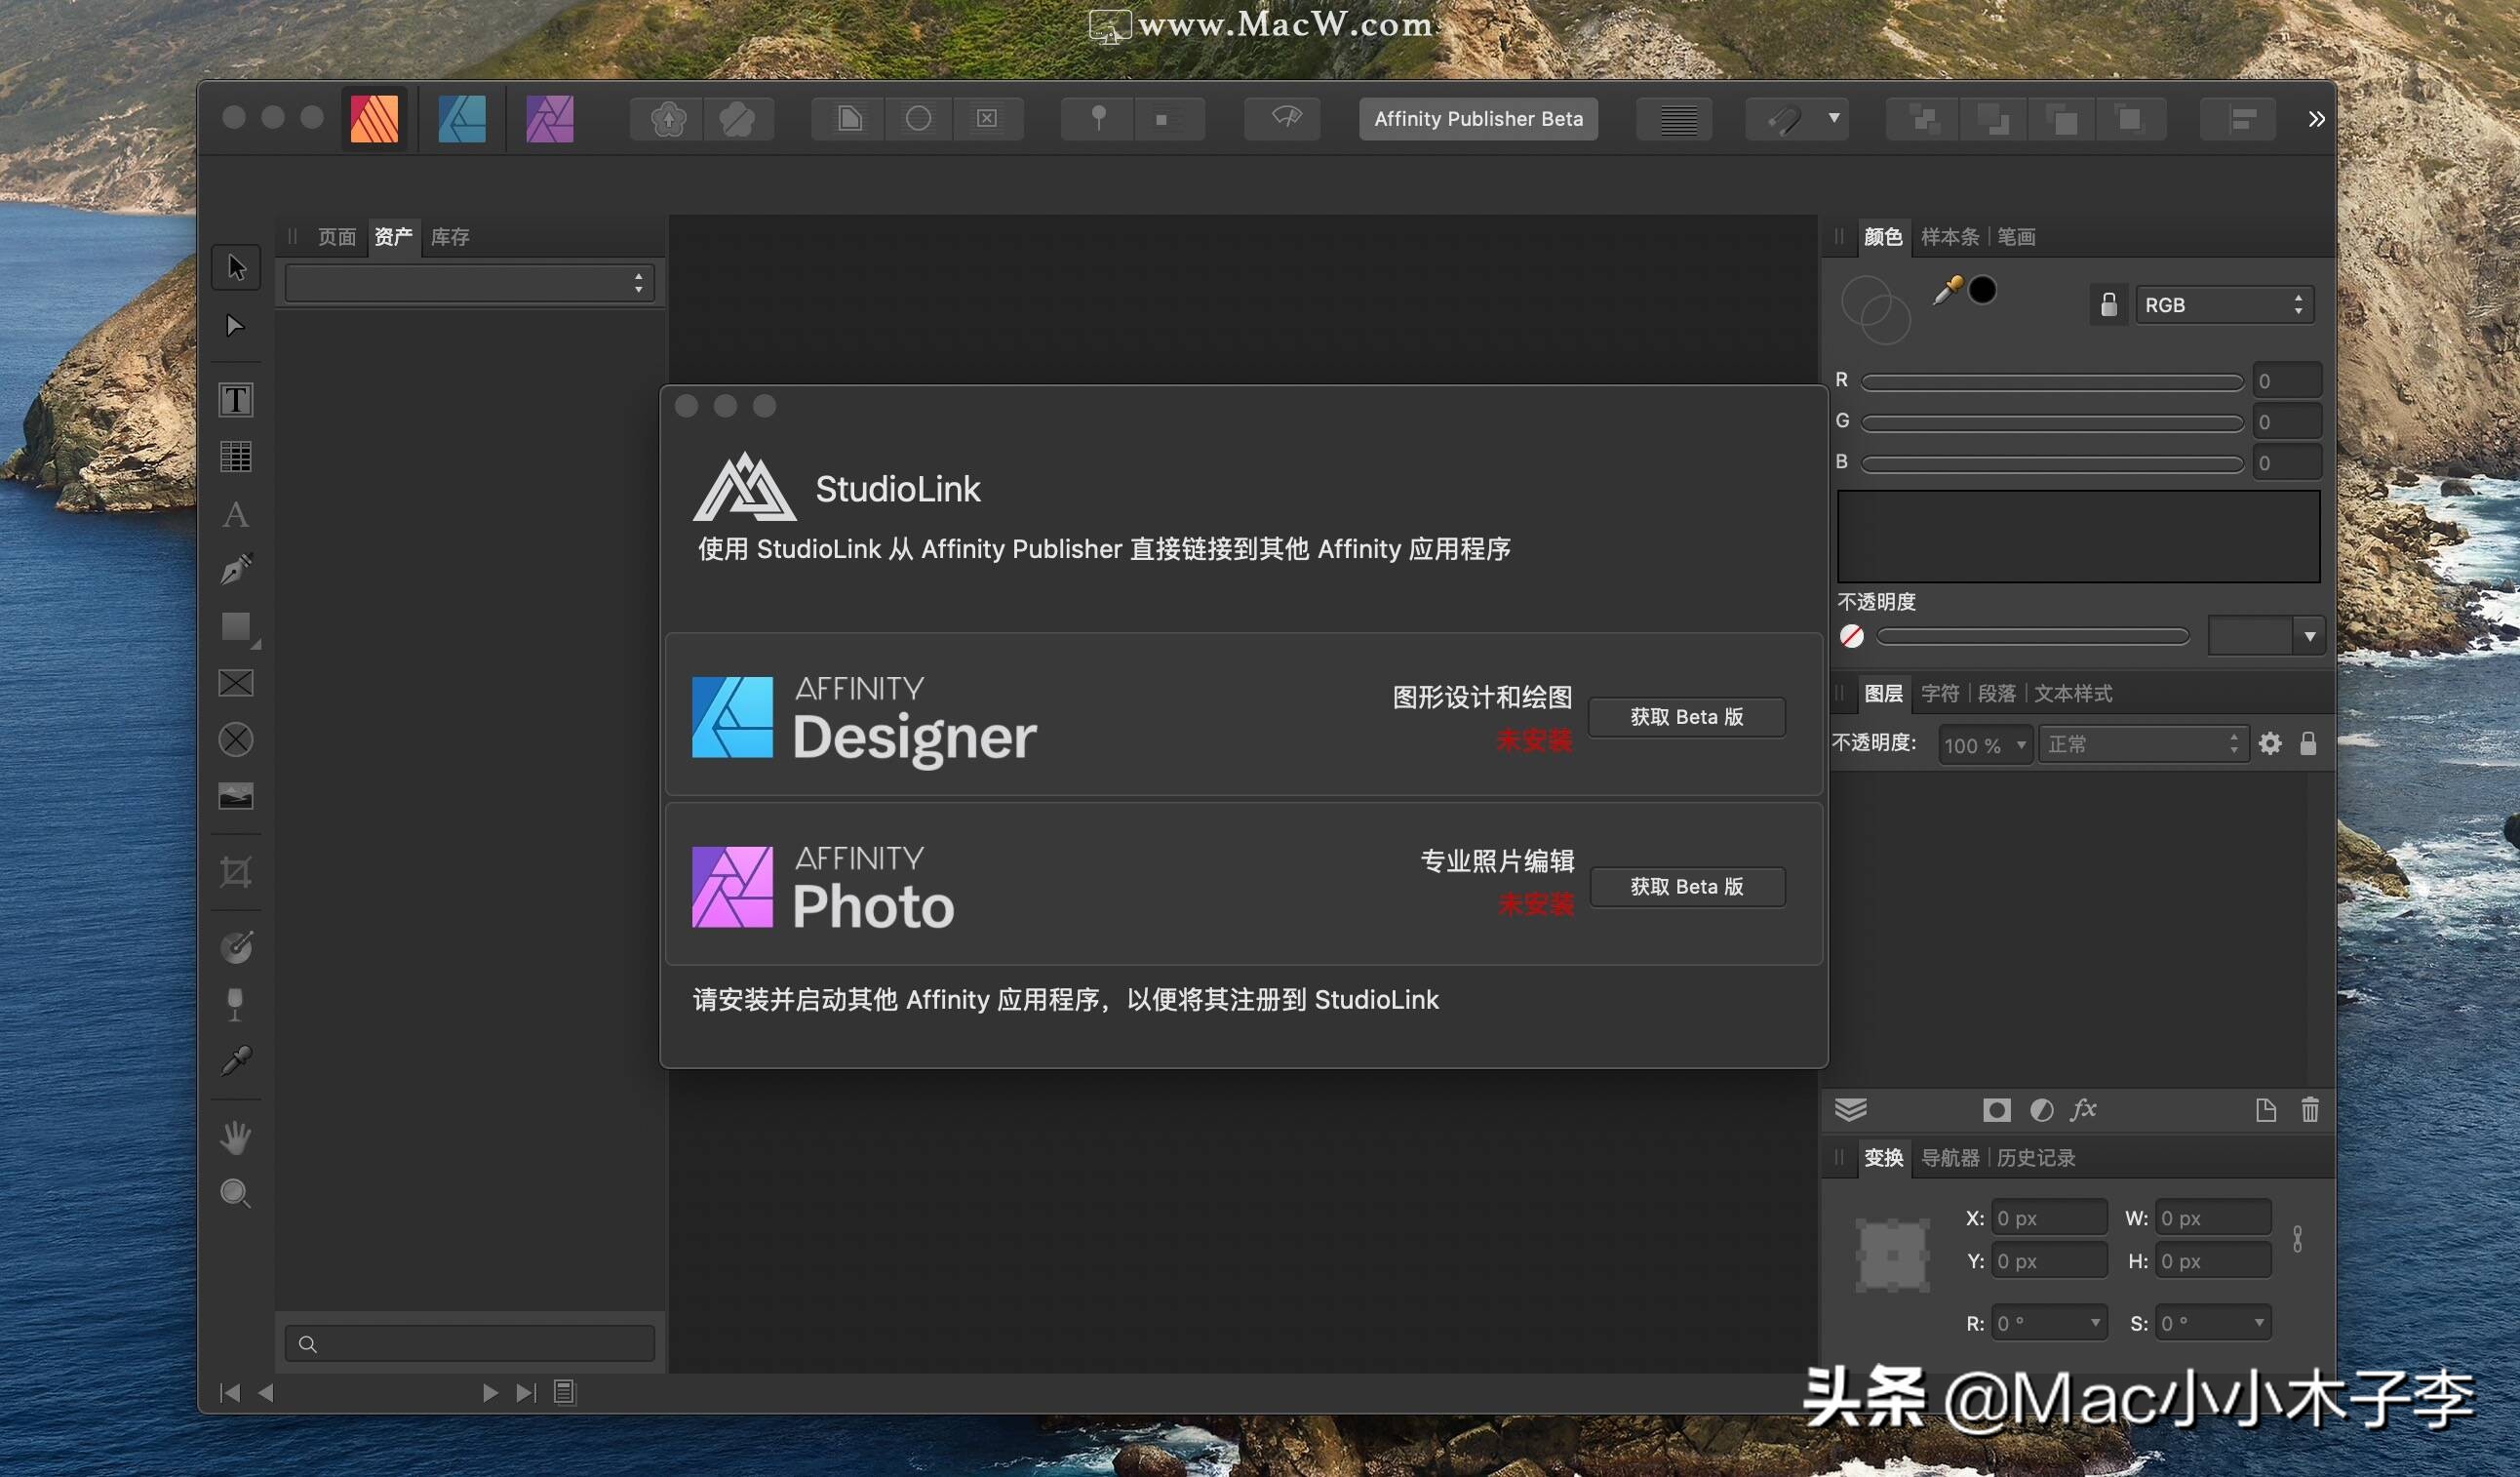Toggle the opacity lock in Color panel
Screen dimensions: 2520x1477
[x=2108, y=304]
